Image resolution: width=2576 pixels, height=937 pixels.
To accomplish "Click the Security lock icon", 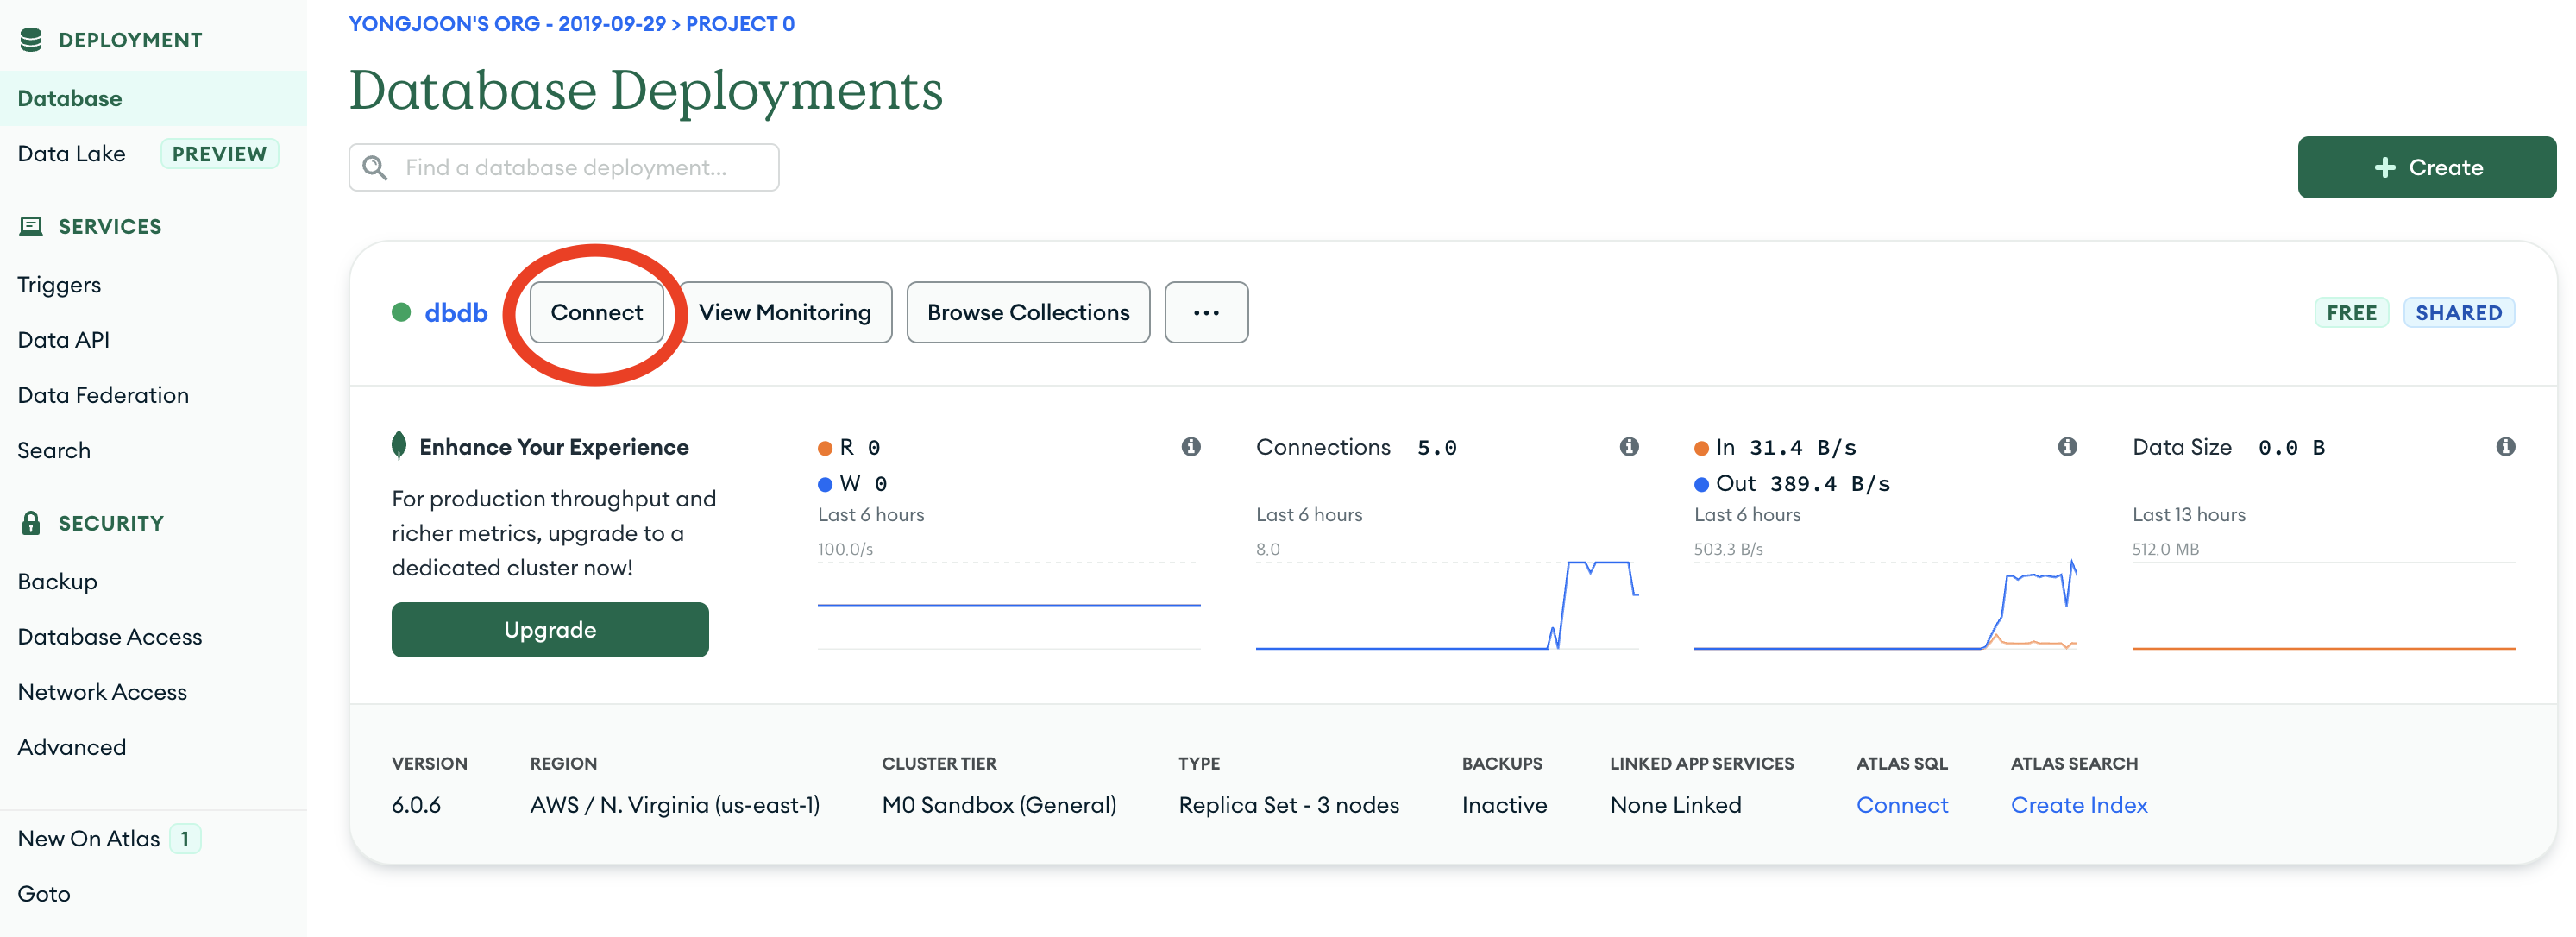I will [31, 523].
